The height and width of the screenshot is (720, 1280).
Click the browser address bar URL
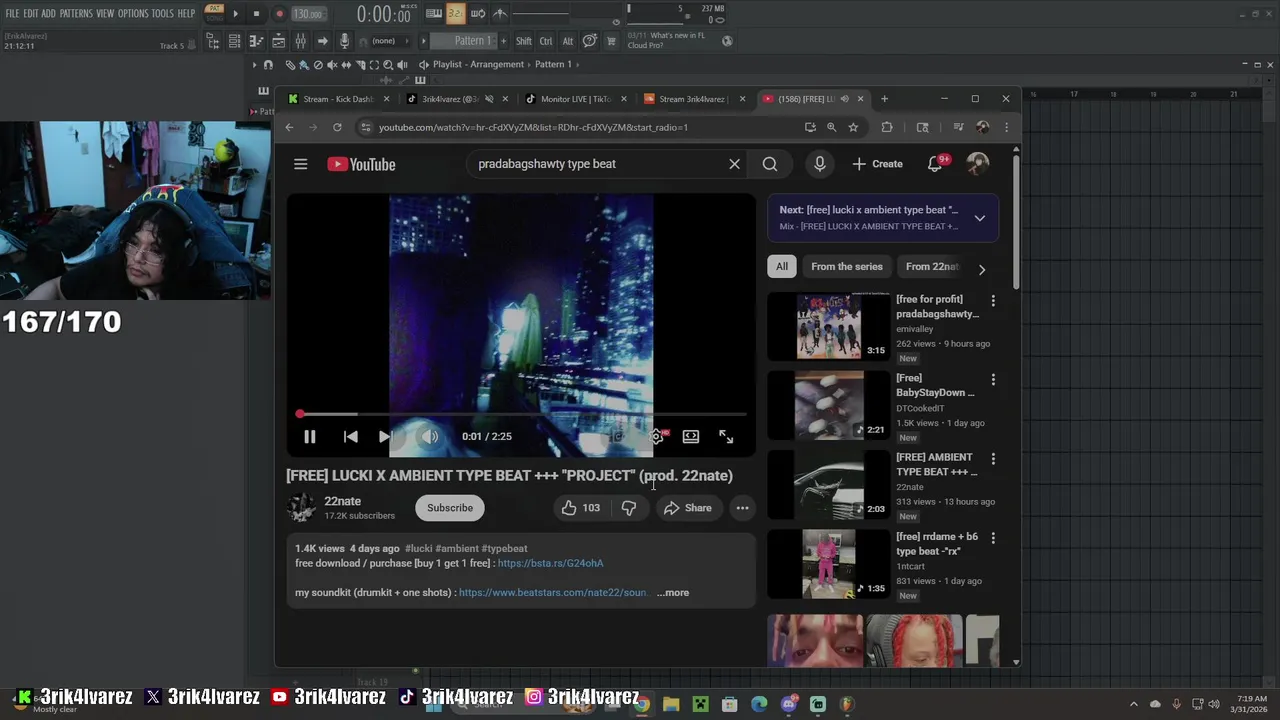[x=533, y=127]
